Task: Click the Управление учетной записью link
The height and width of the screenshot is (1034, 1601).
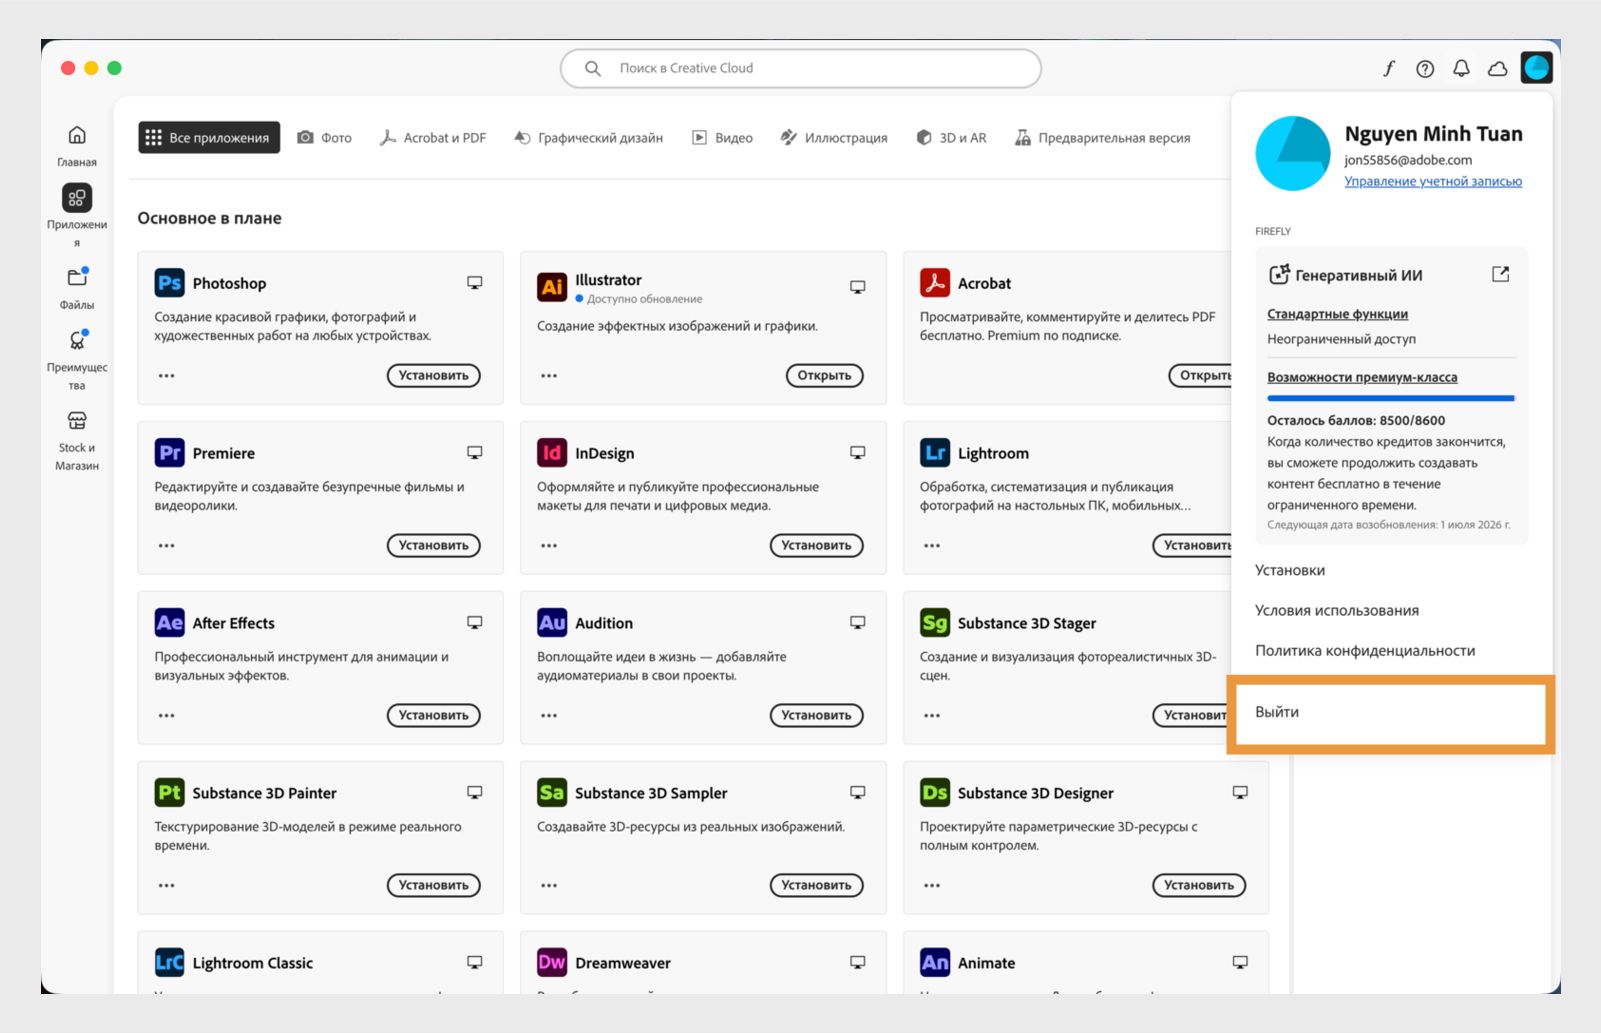Action: pos(1433,181)
